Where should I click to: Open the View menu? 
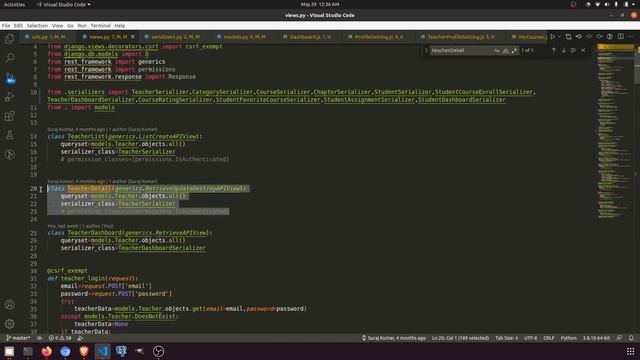coord(57,25)
